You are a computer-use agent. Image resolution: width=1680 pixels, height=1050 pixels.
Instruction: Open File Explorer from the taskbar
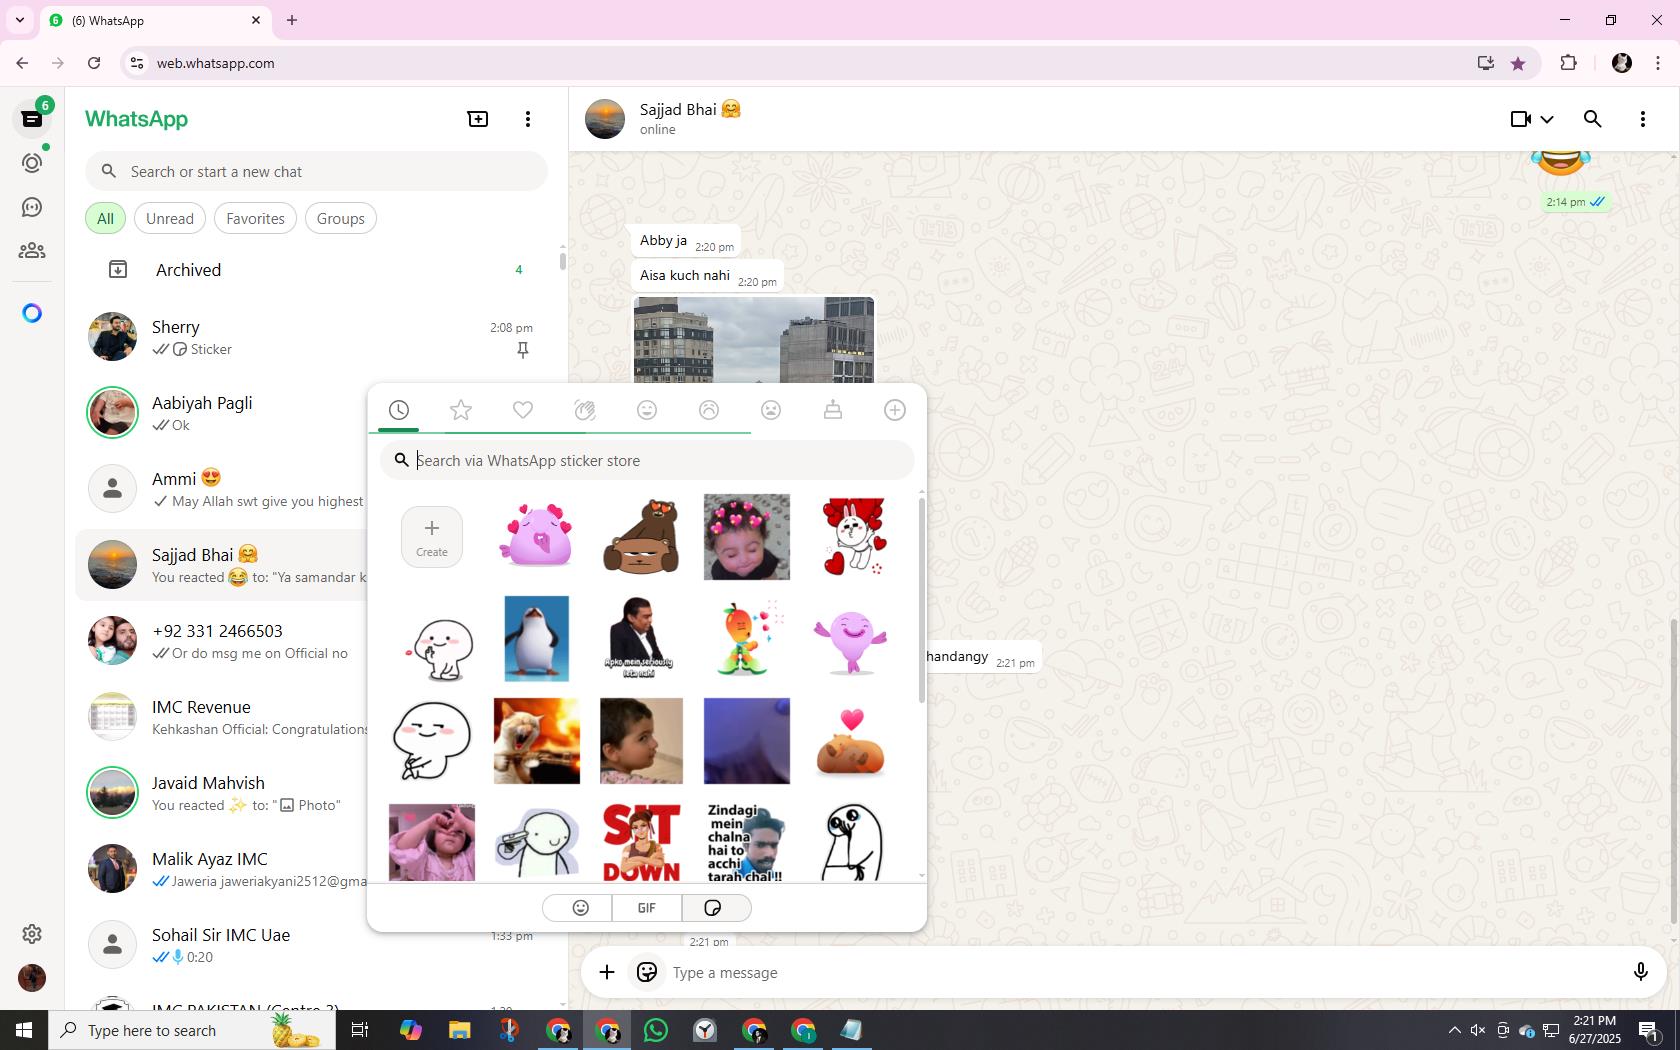tap(459, 1030)
